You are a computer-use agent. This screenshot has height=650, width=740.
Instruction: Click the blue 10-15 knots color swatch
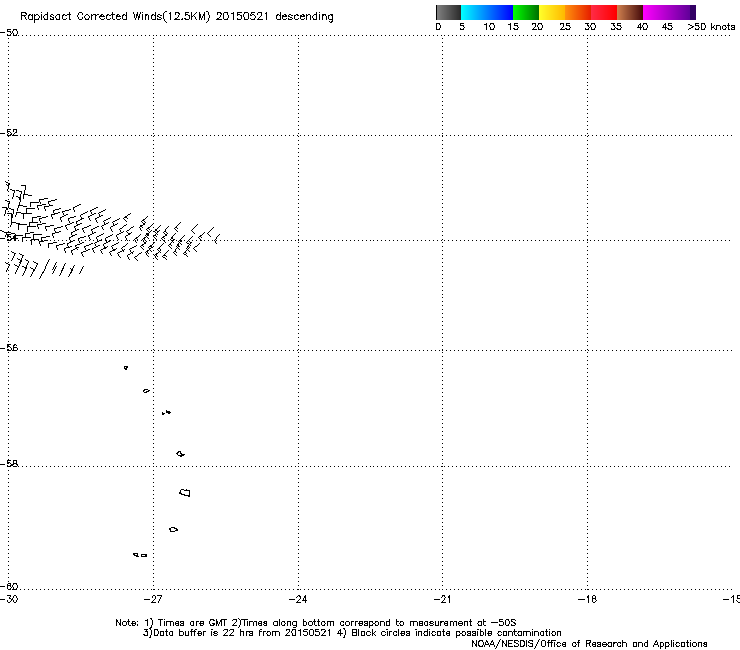[x=500, y=12]
